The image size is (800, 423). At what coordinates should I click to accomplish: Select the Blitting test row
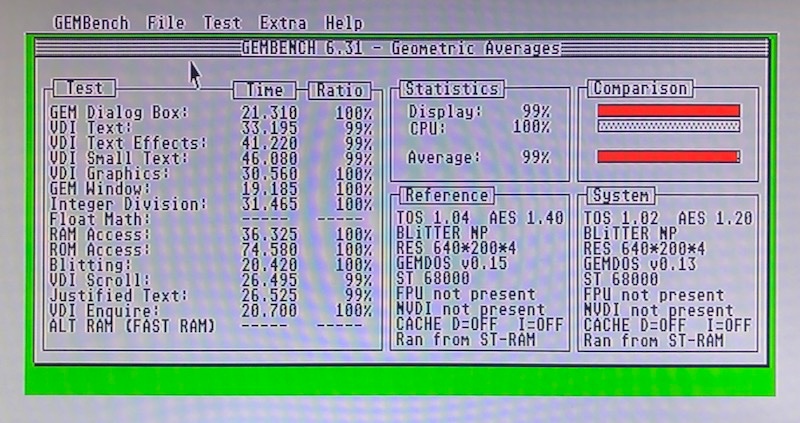(211, 265)
